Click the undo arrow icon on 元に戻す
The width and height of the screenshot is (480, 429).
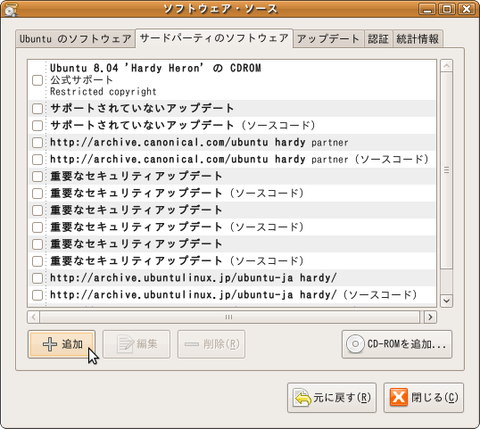click(x=302, y=398)
